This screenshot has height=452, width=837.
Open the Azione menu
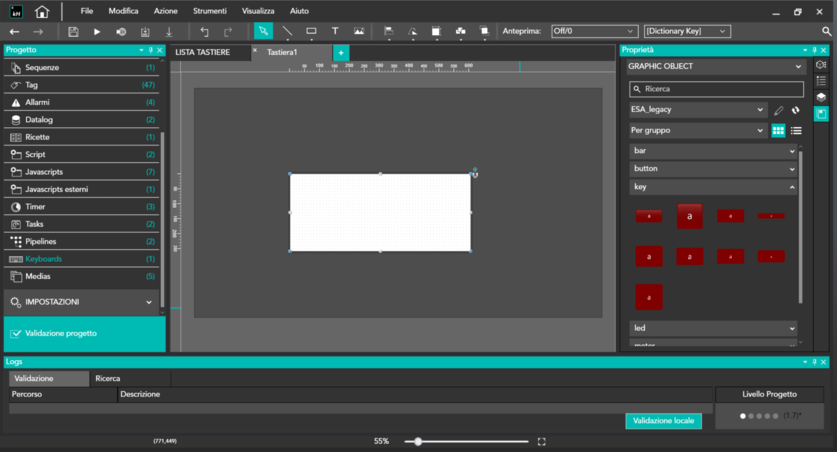pyautogui.click(x=165, y=11)
